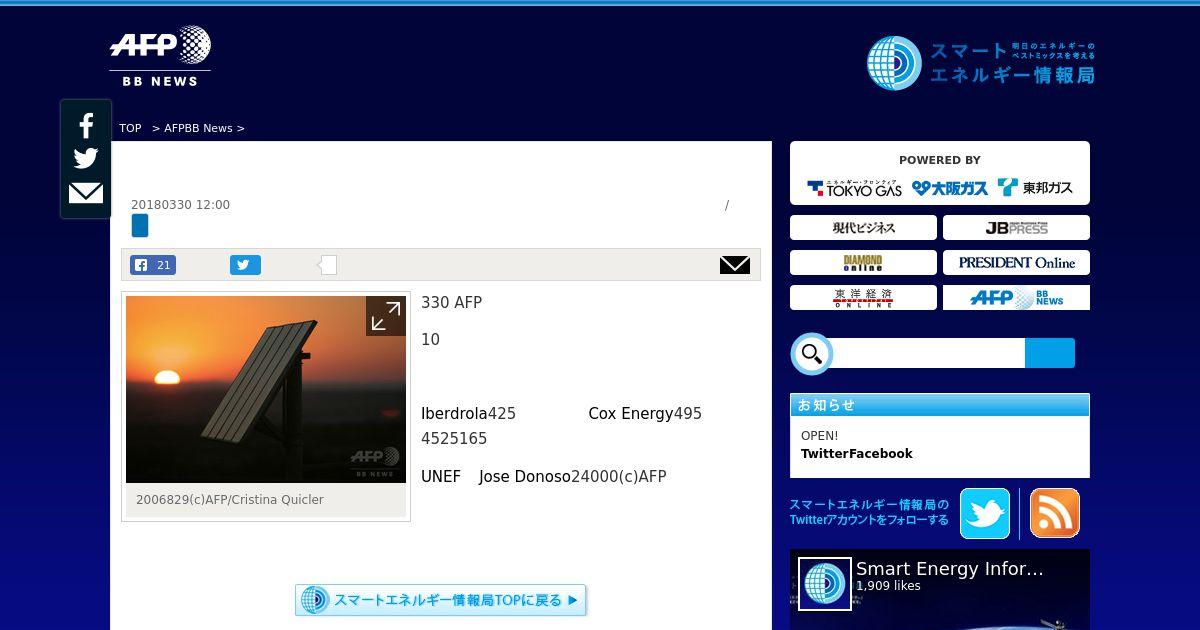
Task: Click the TOP breadcrumb link
Action: [130, 128]
